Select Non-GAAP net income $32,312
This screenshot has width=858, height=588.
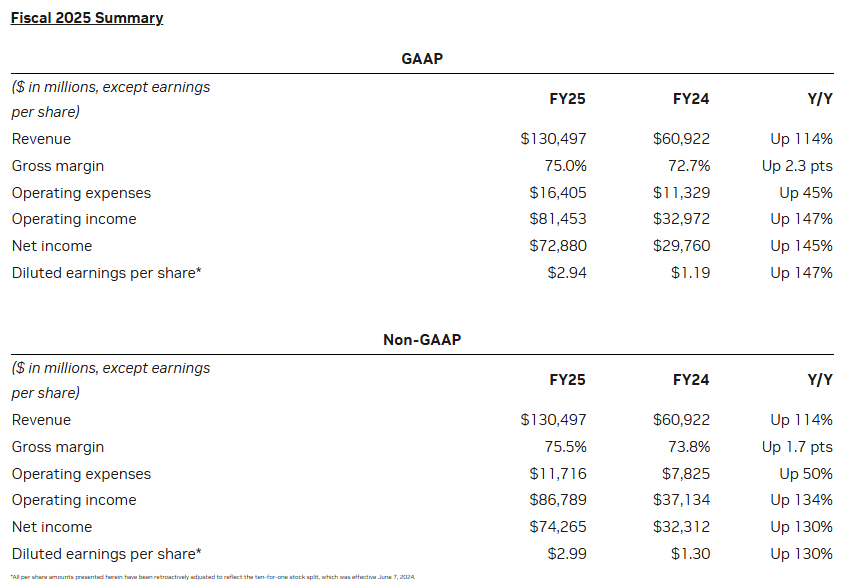point(682,527)
